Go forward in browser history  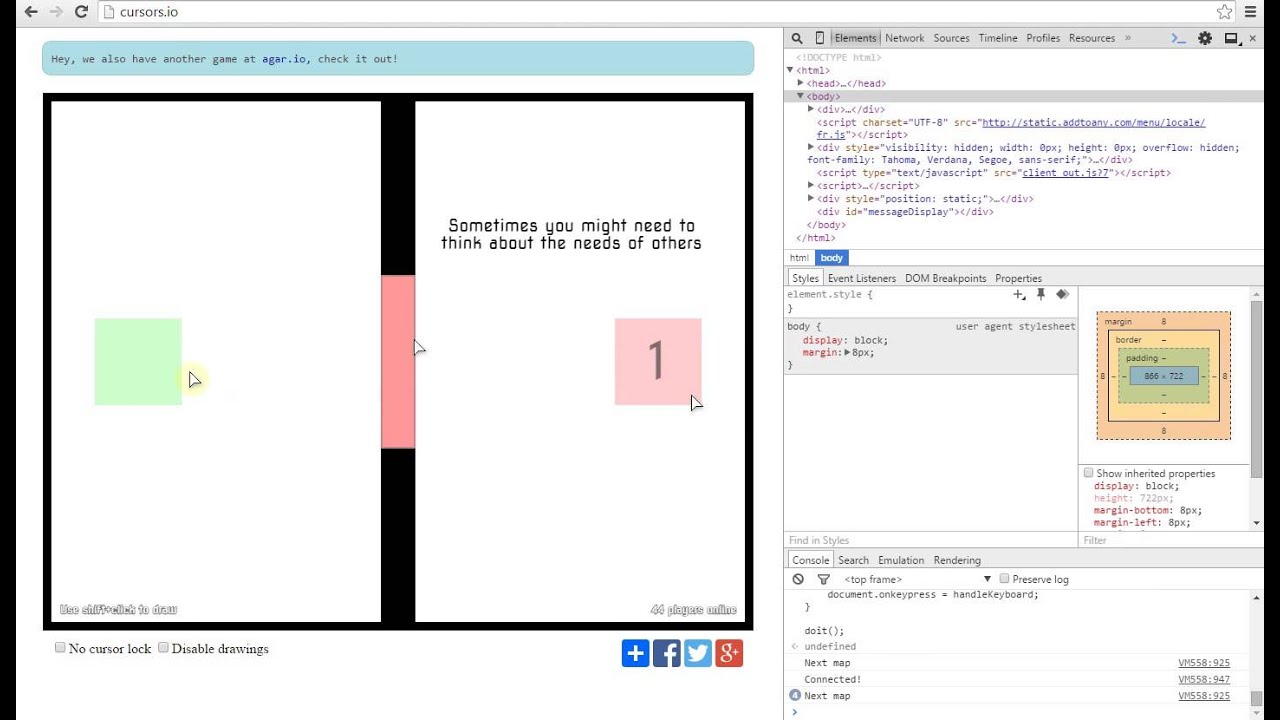(56, 12)
